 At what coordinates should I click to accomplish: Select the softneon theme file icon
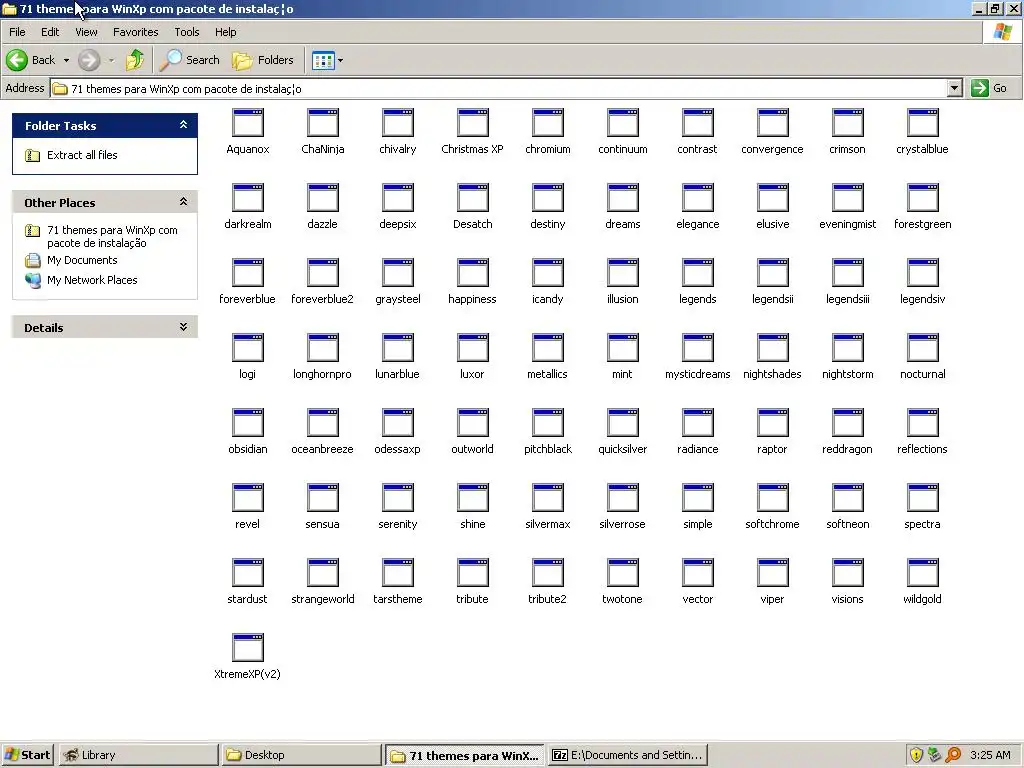(x=848, y=499)
